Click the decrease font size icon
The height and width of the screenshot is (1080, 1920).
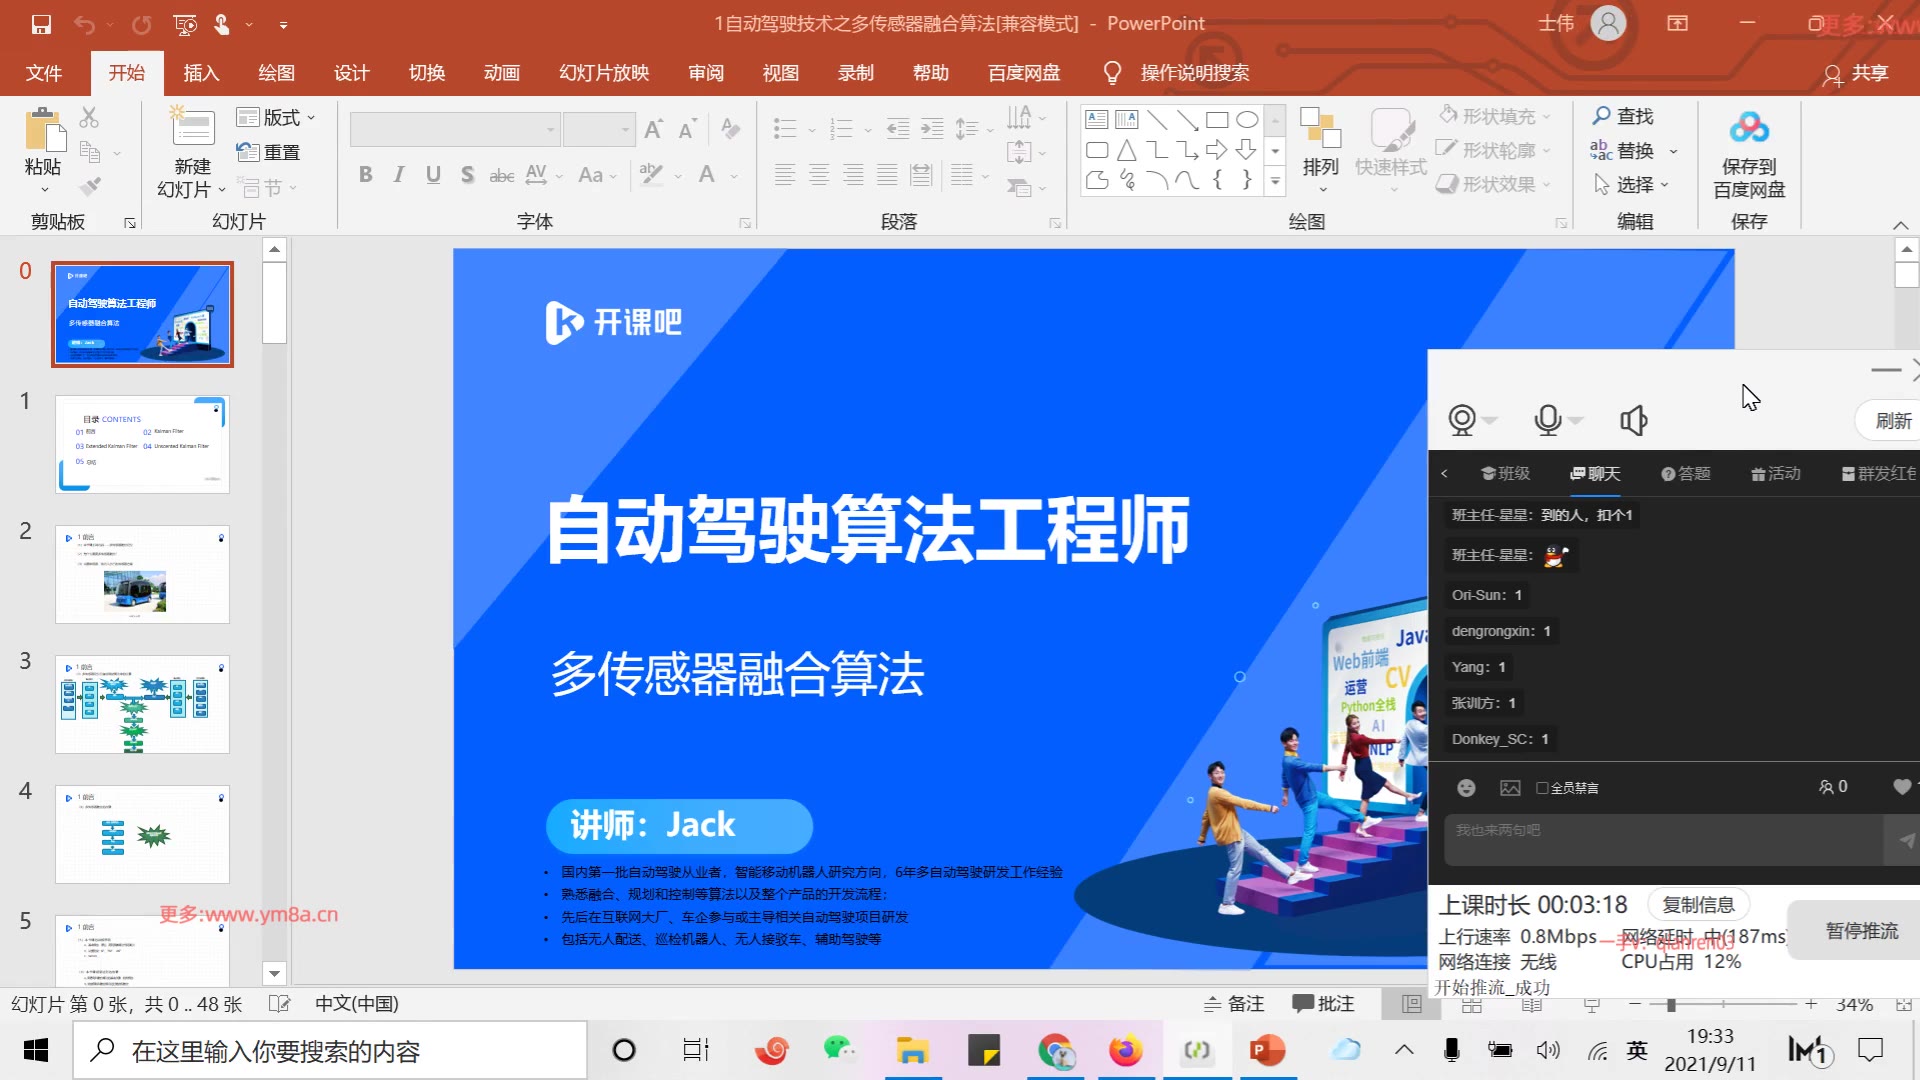tap(687, 129)
